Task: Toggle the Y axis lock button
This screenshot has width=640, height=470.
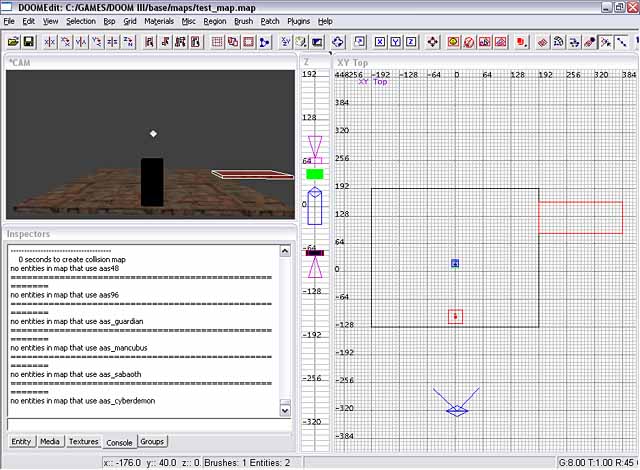Action: 396,42
